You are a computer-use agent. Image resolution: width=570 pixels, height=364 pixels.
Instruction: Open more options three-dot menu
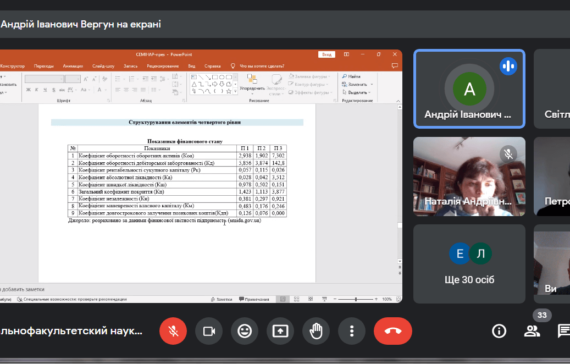(352, 331)
